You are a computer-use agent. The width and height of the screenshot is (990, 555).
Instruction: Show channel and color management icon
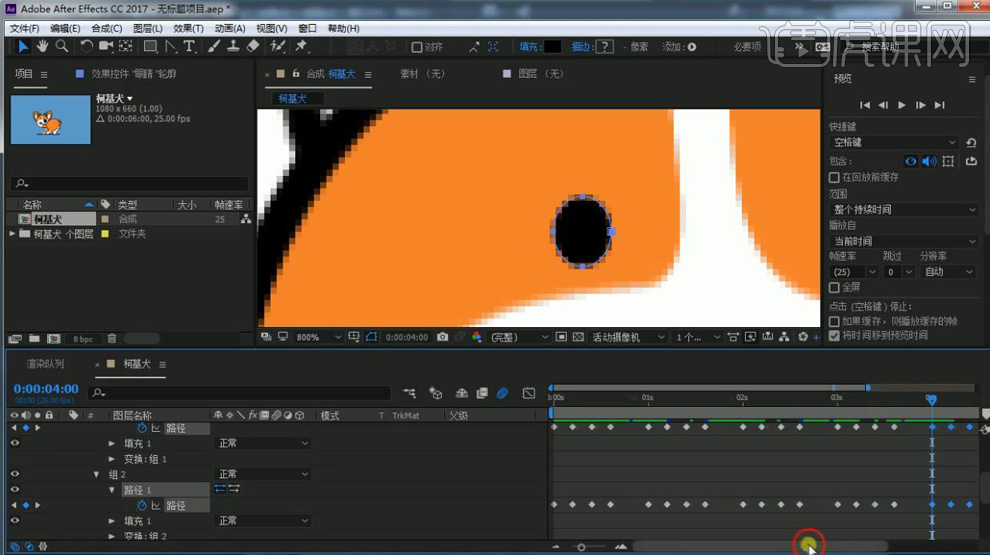[x=477, y=337]
